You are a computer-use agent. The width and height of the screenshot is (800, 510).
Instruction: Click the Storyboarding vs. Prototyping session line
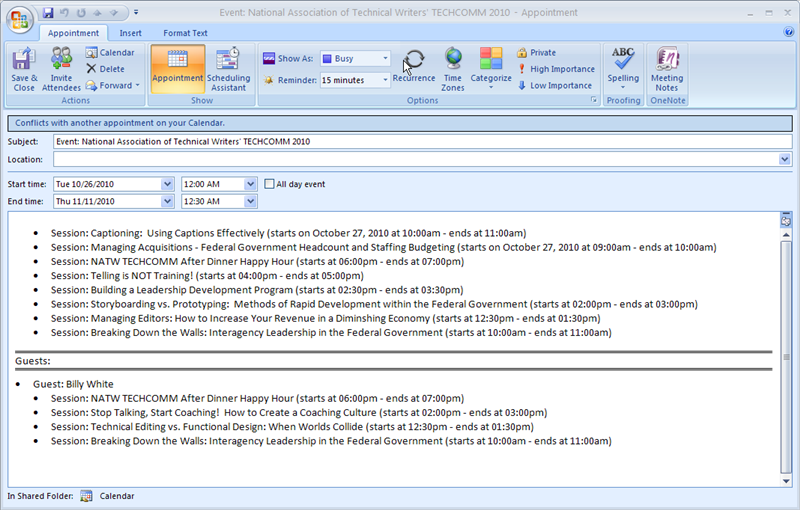[374, 304]
